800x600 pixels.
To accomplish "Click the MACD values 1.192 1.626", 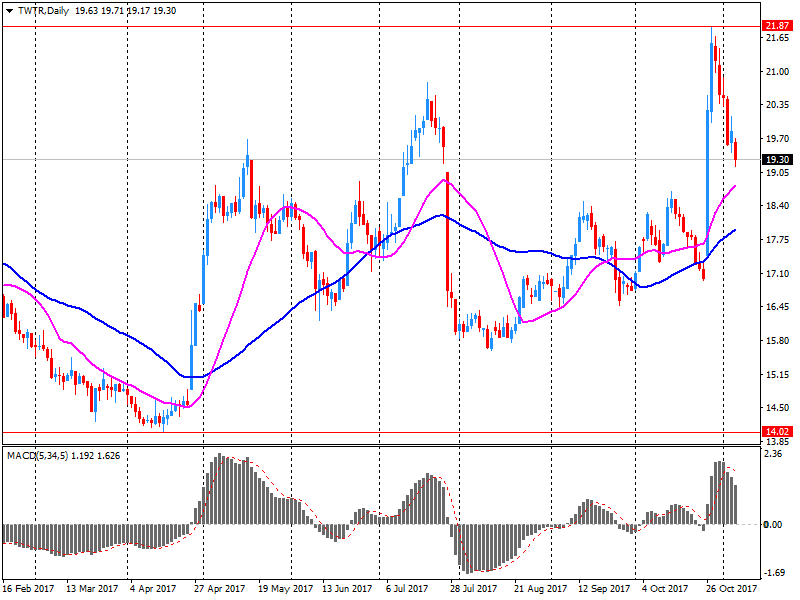I will 95,456.
